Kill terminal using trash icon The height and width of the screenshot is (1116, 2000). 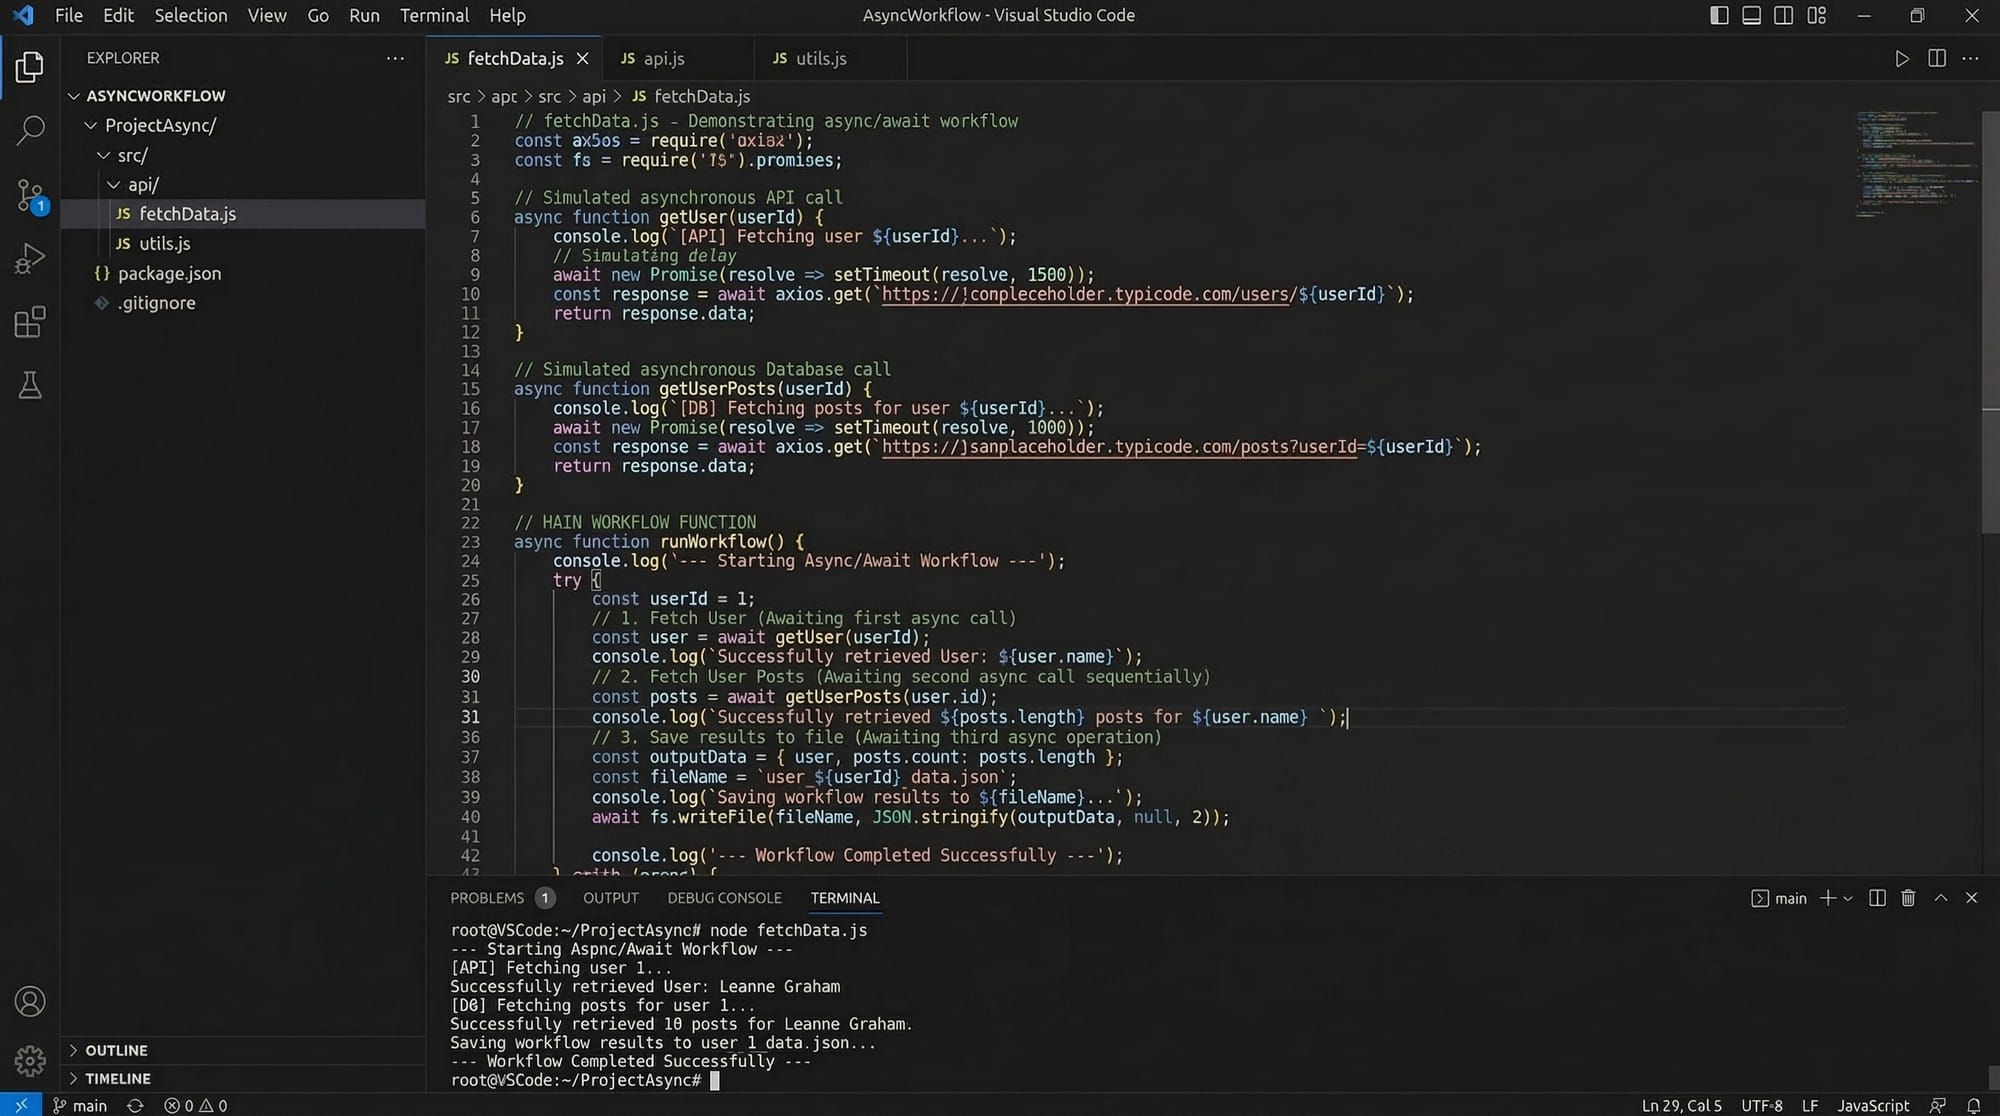click(1908, 898)
